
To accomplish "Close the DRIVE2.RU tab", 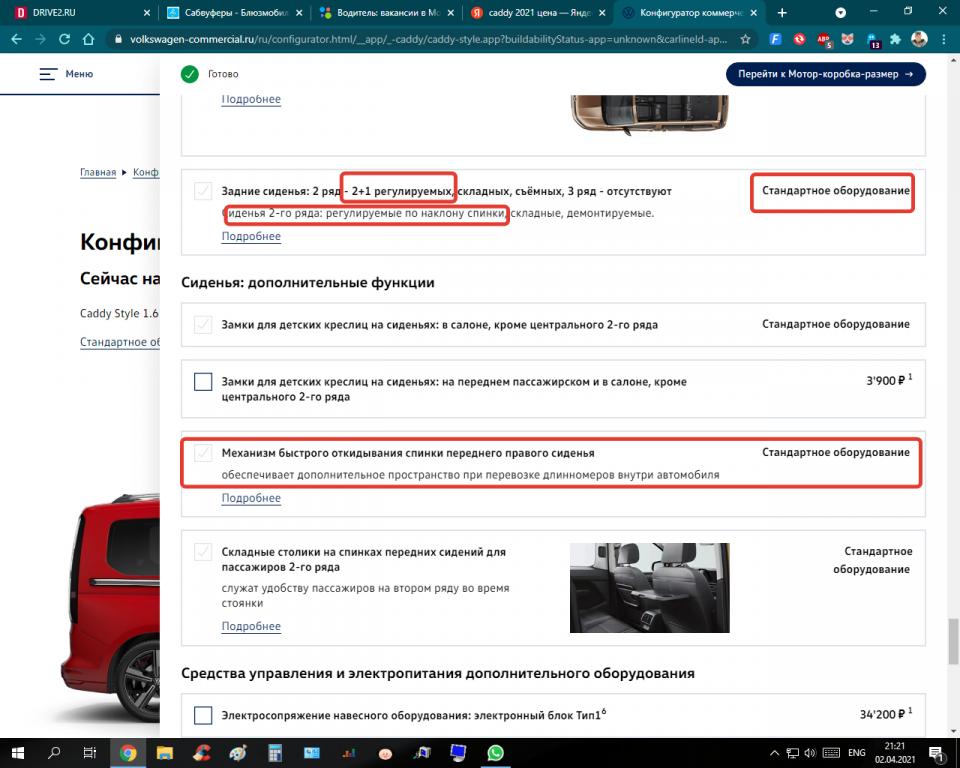I will 146,13.
